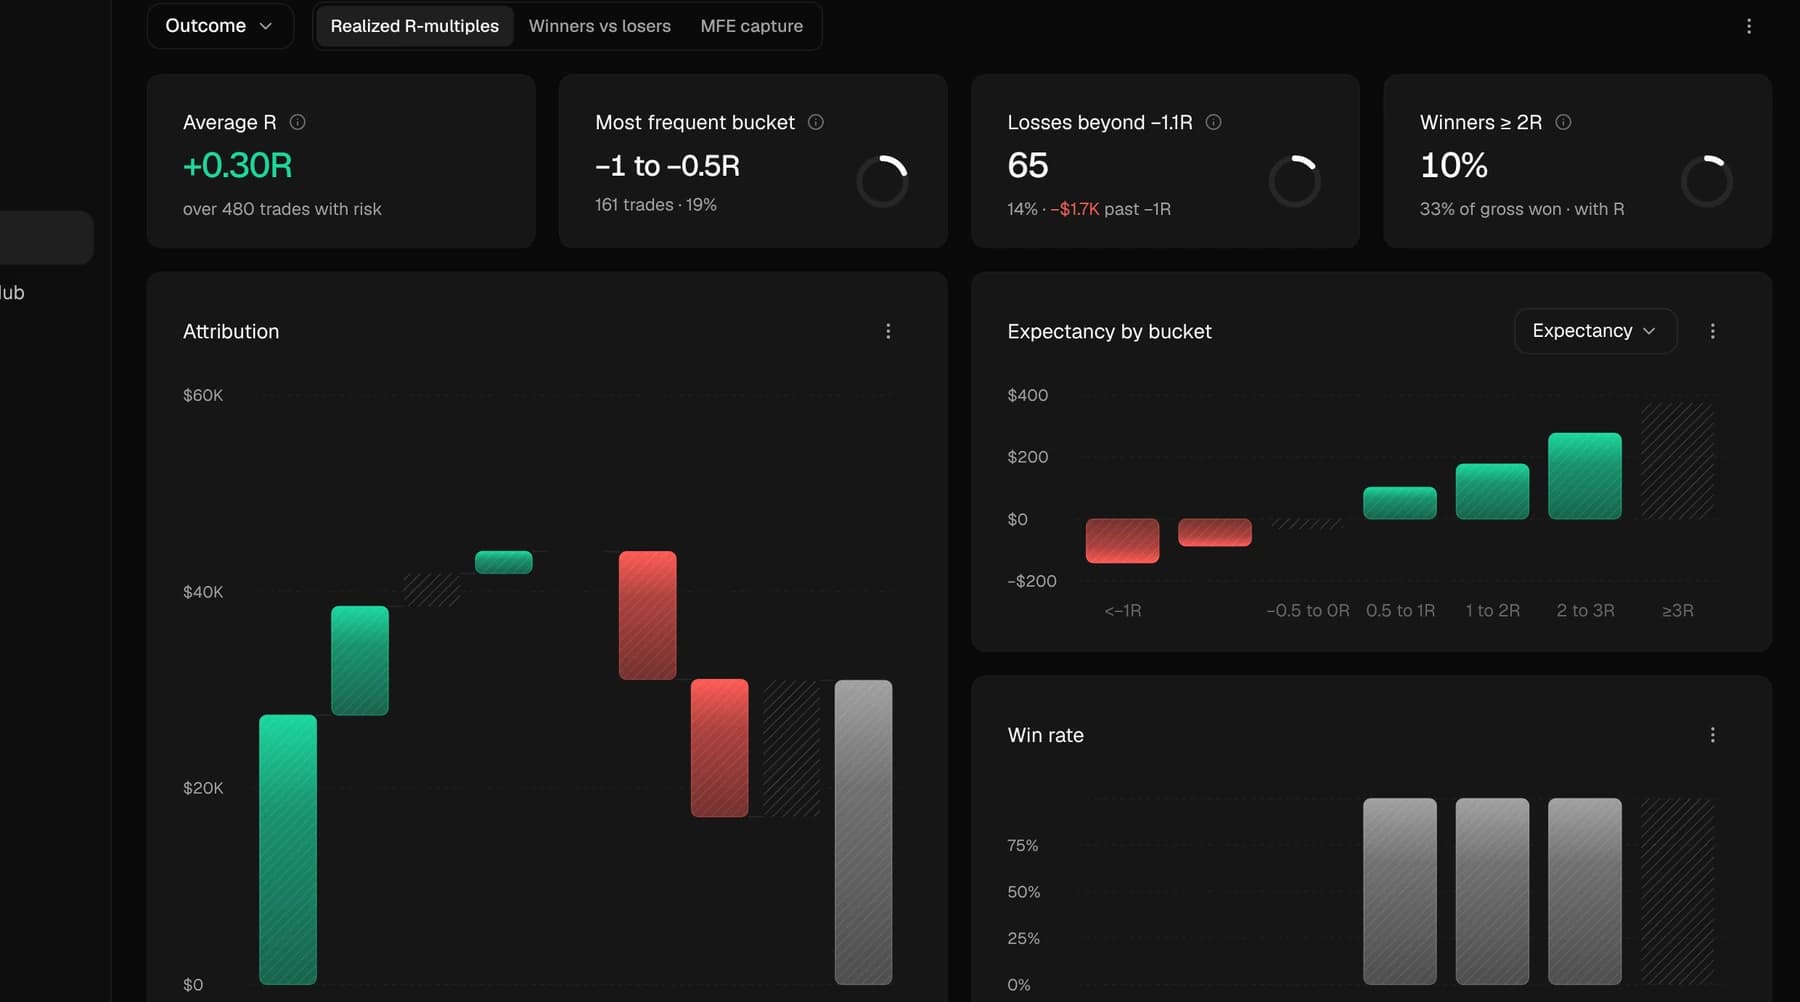Open Expectancy by bucket options menu
Image resolution: width=1800 pixels, height=1002 pixels.
[x=1712, y=331]
